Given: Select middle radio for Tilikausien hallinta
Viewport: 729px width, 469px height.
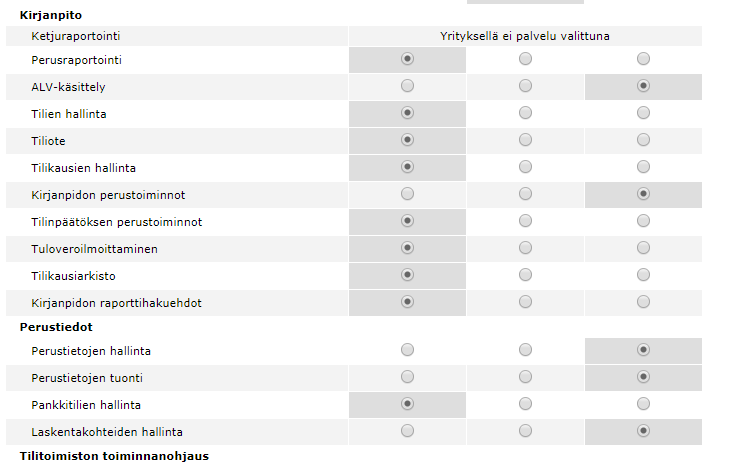Looking at the screenshot, I should 526,167.
